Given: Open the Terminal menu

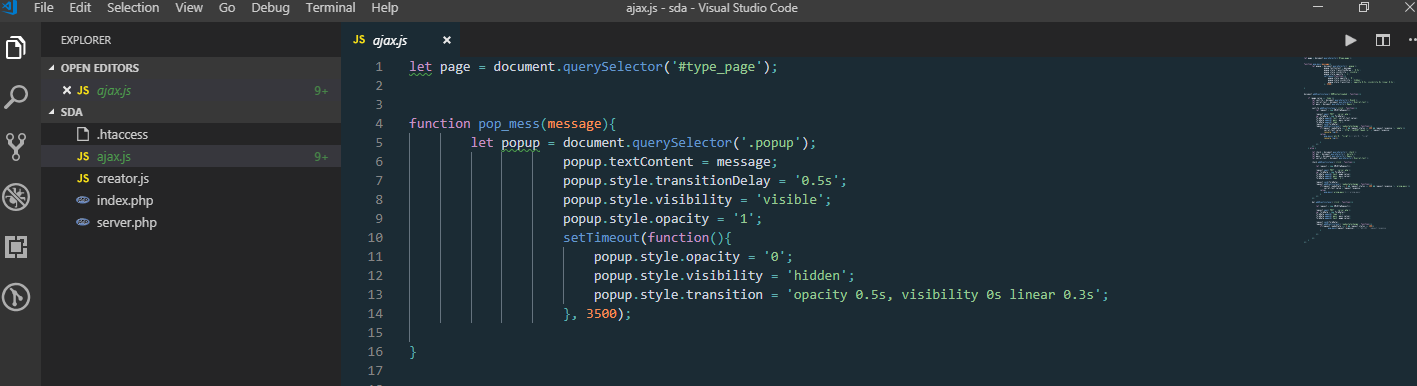Looking at the screenshot, I should [x=330, y=8].
